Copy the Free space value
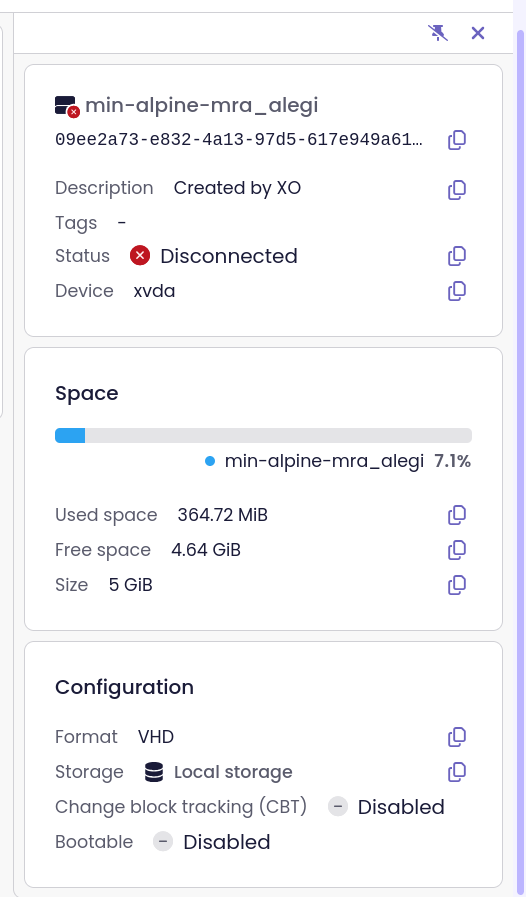 [x=457, y=550]
